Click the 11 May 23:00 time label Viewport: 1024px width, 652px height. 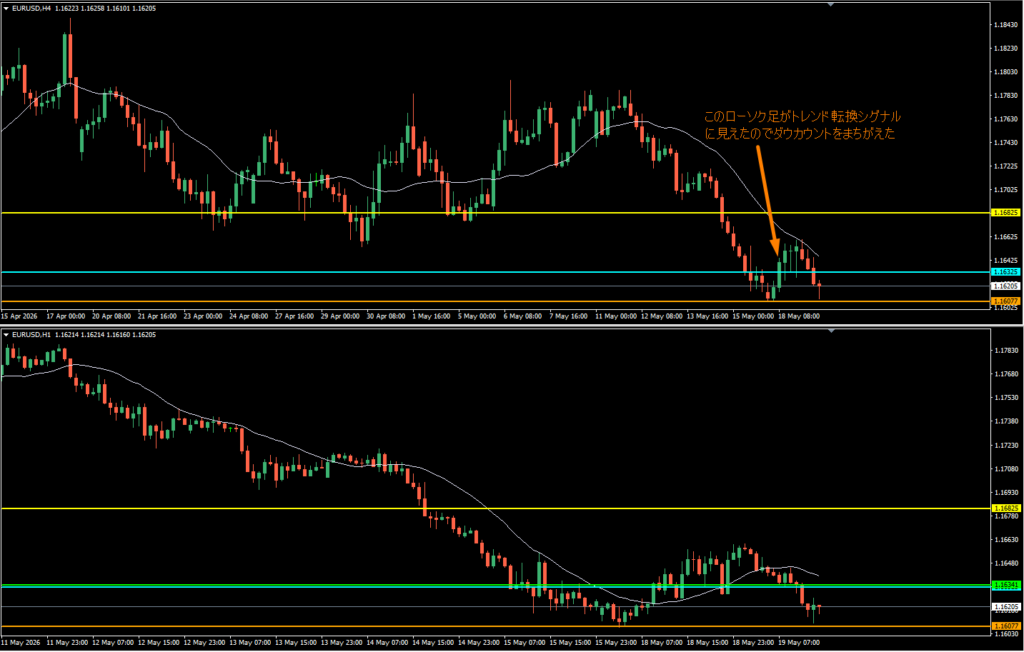point(68,642)
